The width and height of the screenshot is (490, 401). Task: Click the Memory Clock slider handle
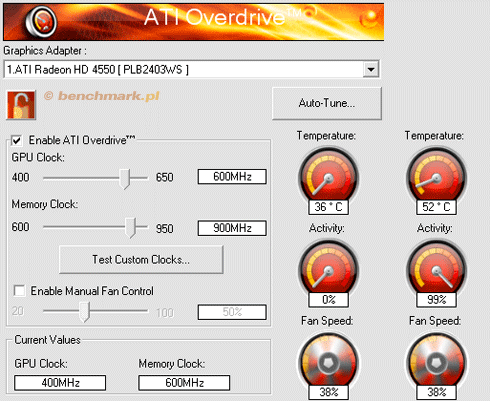pyautogui.click(x=131, y=228)
